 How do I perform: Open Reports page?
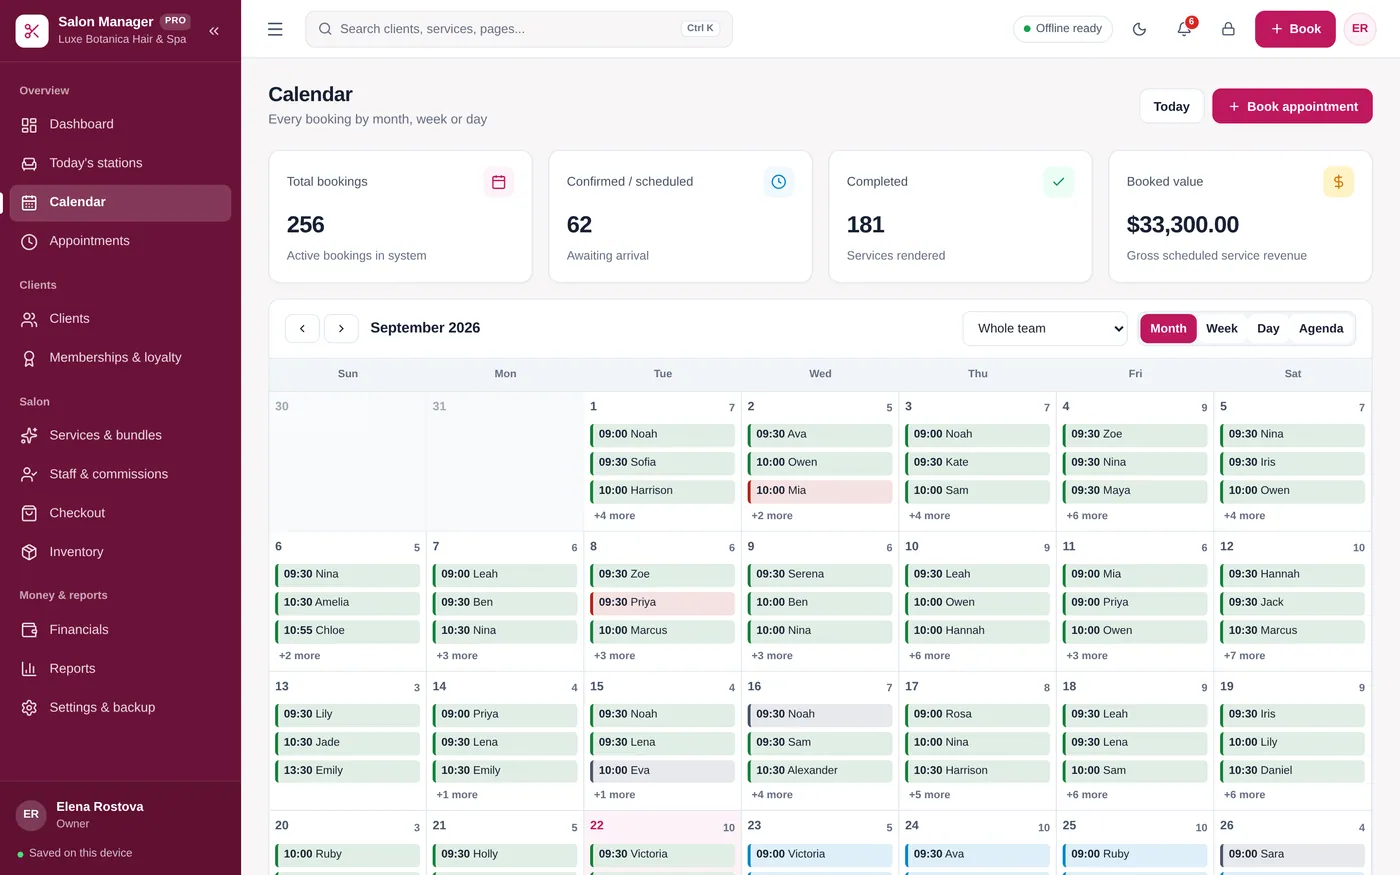(120, 669)
